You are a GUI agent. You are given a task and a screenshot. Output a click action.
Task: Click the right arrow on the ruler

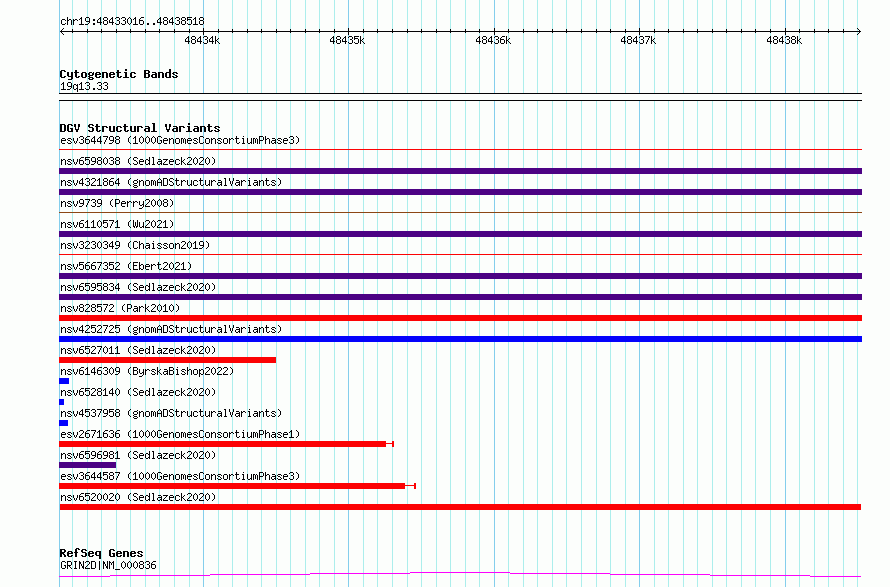[859, 32]
